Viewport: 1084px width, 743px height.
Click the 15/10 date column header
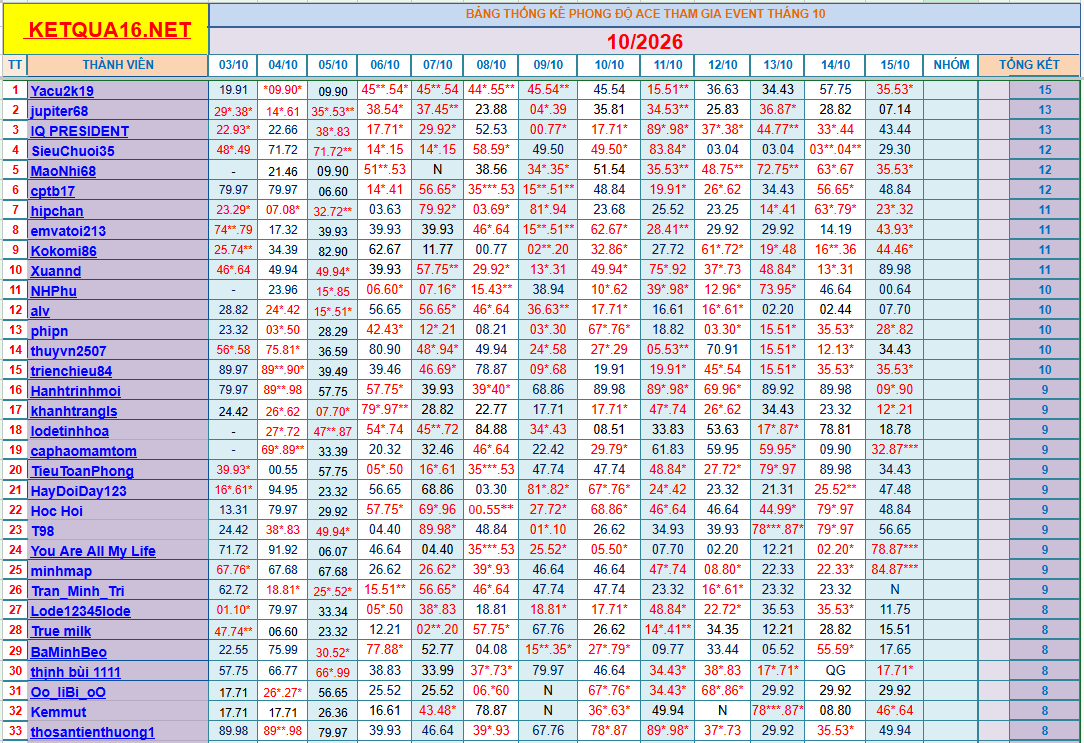click(x=895, y=65)
